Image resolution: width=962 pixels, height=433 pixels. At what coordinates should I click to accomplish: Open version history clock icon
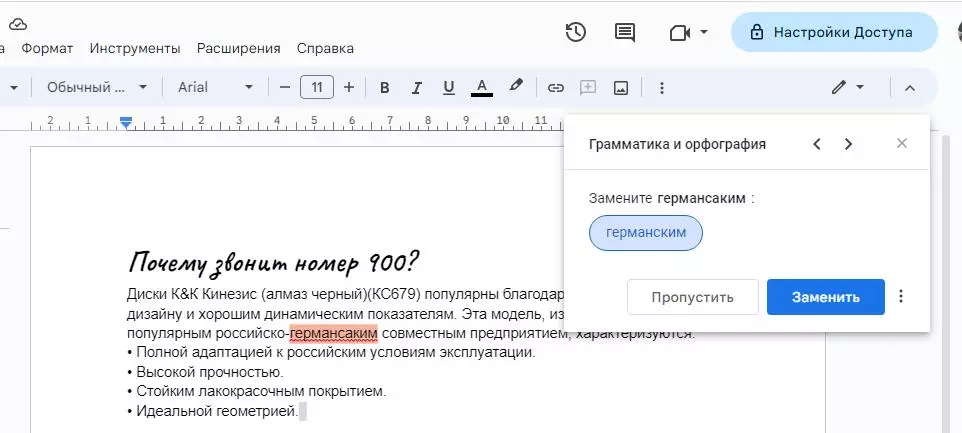click(575, 32)
